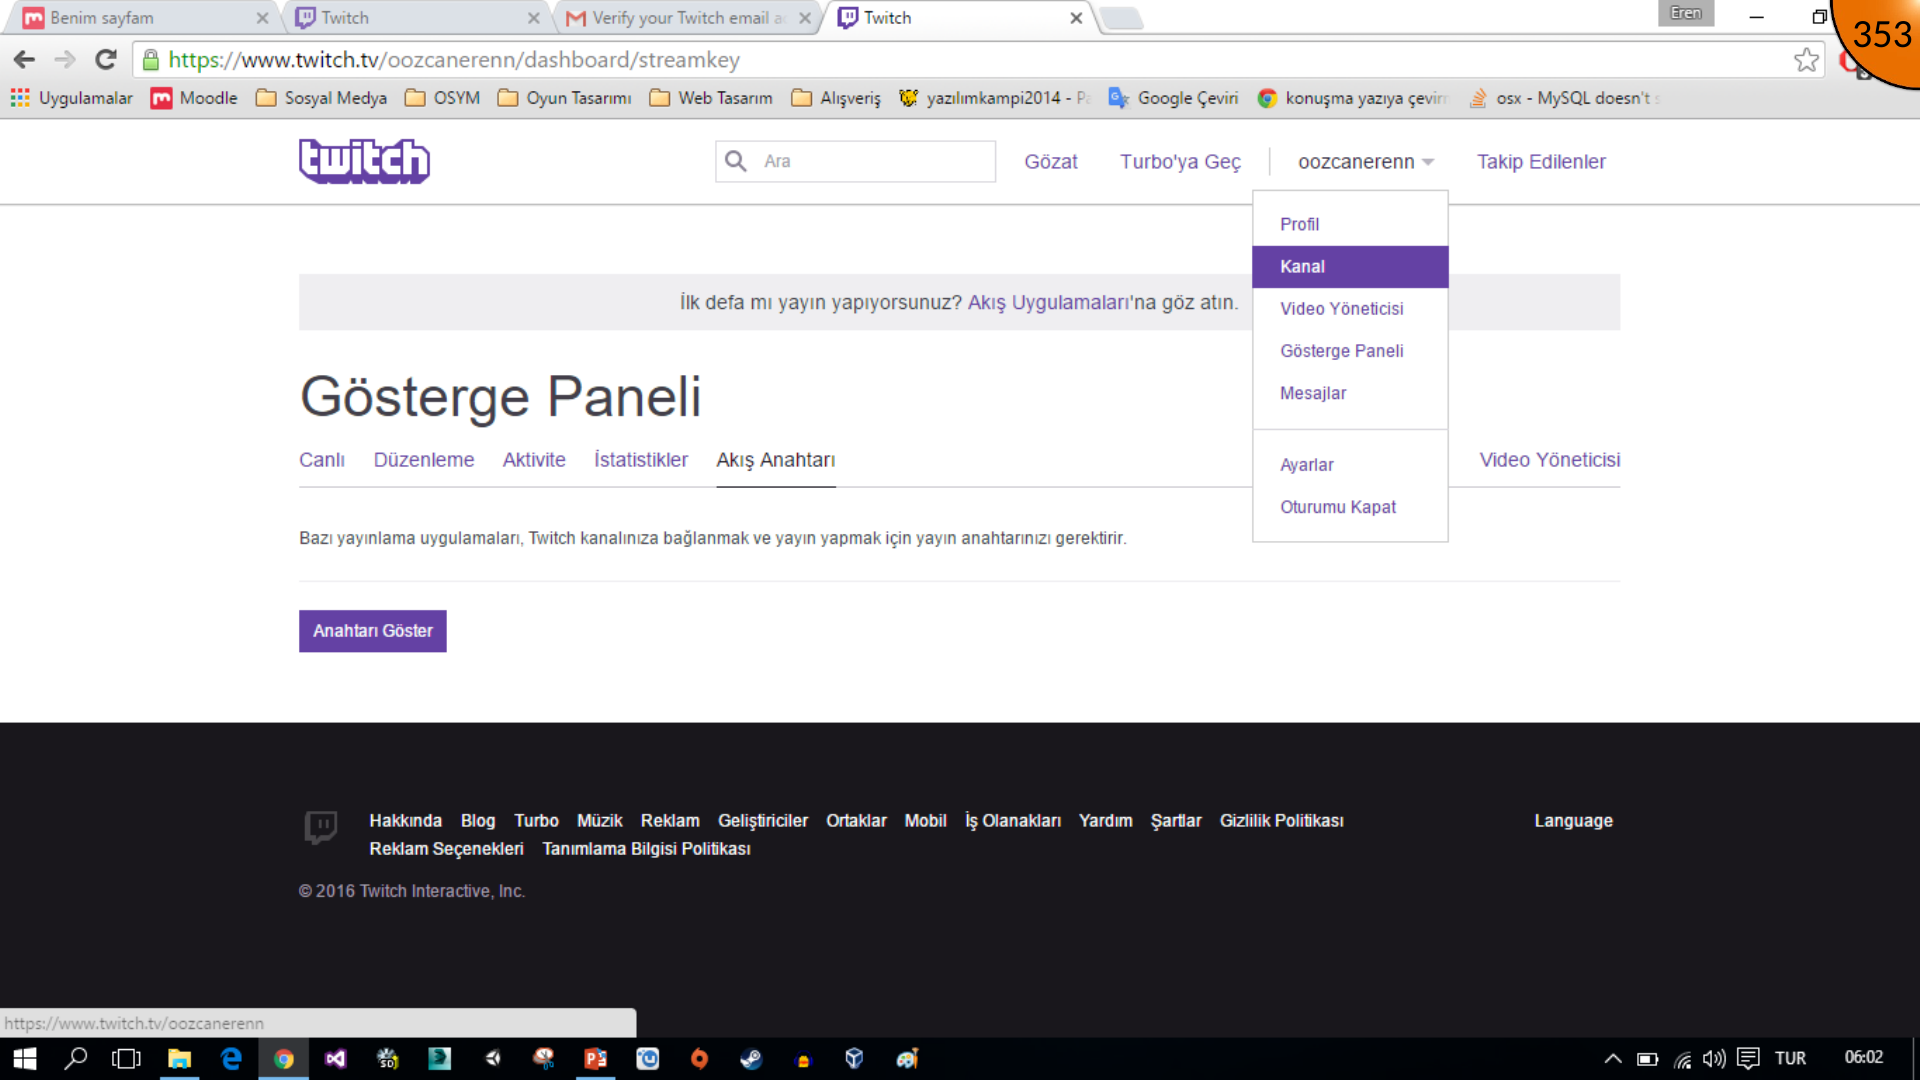The image size is (1921, 1080).
Task: Click the Twitch logo in header
Action: pyautogui.click(x=364, y=161)
